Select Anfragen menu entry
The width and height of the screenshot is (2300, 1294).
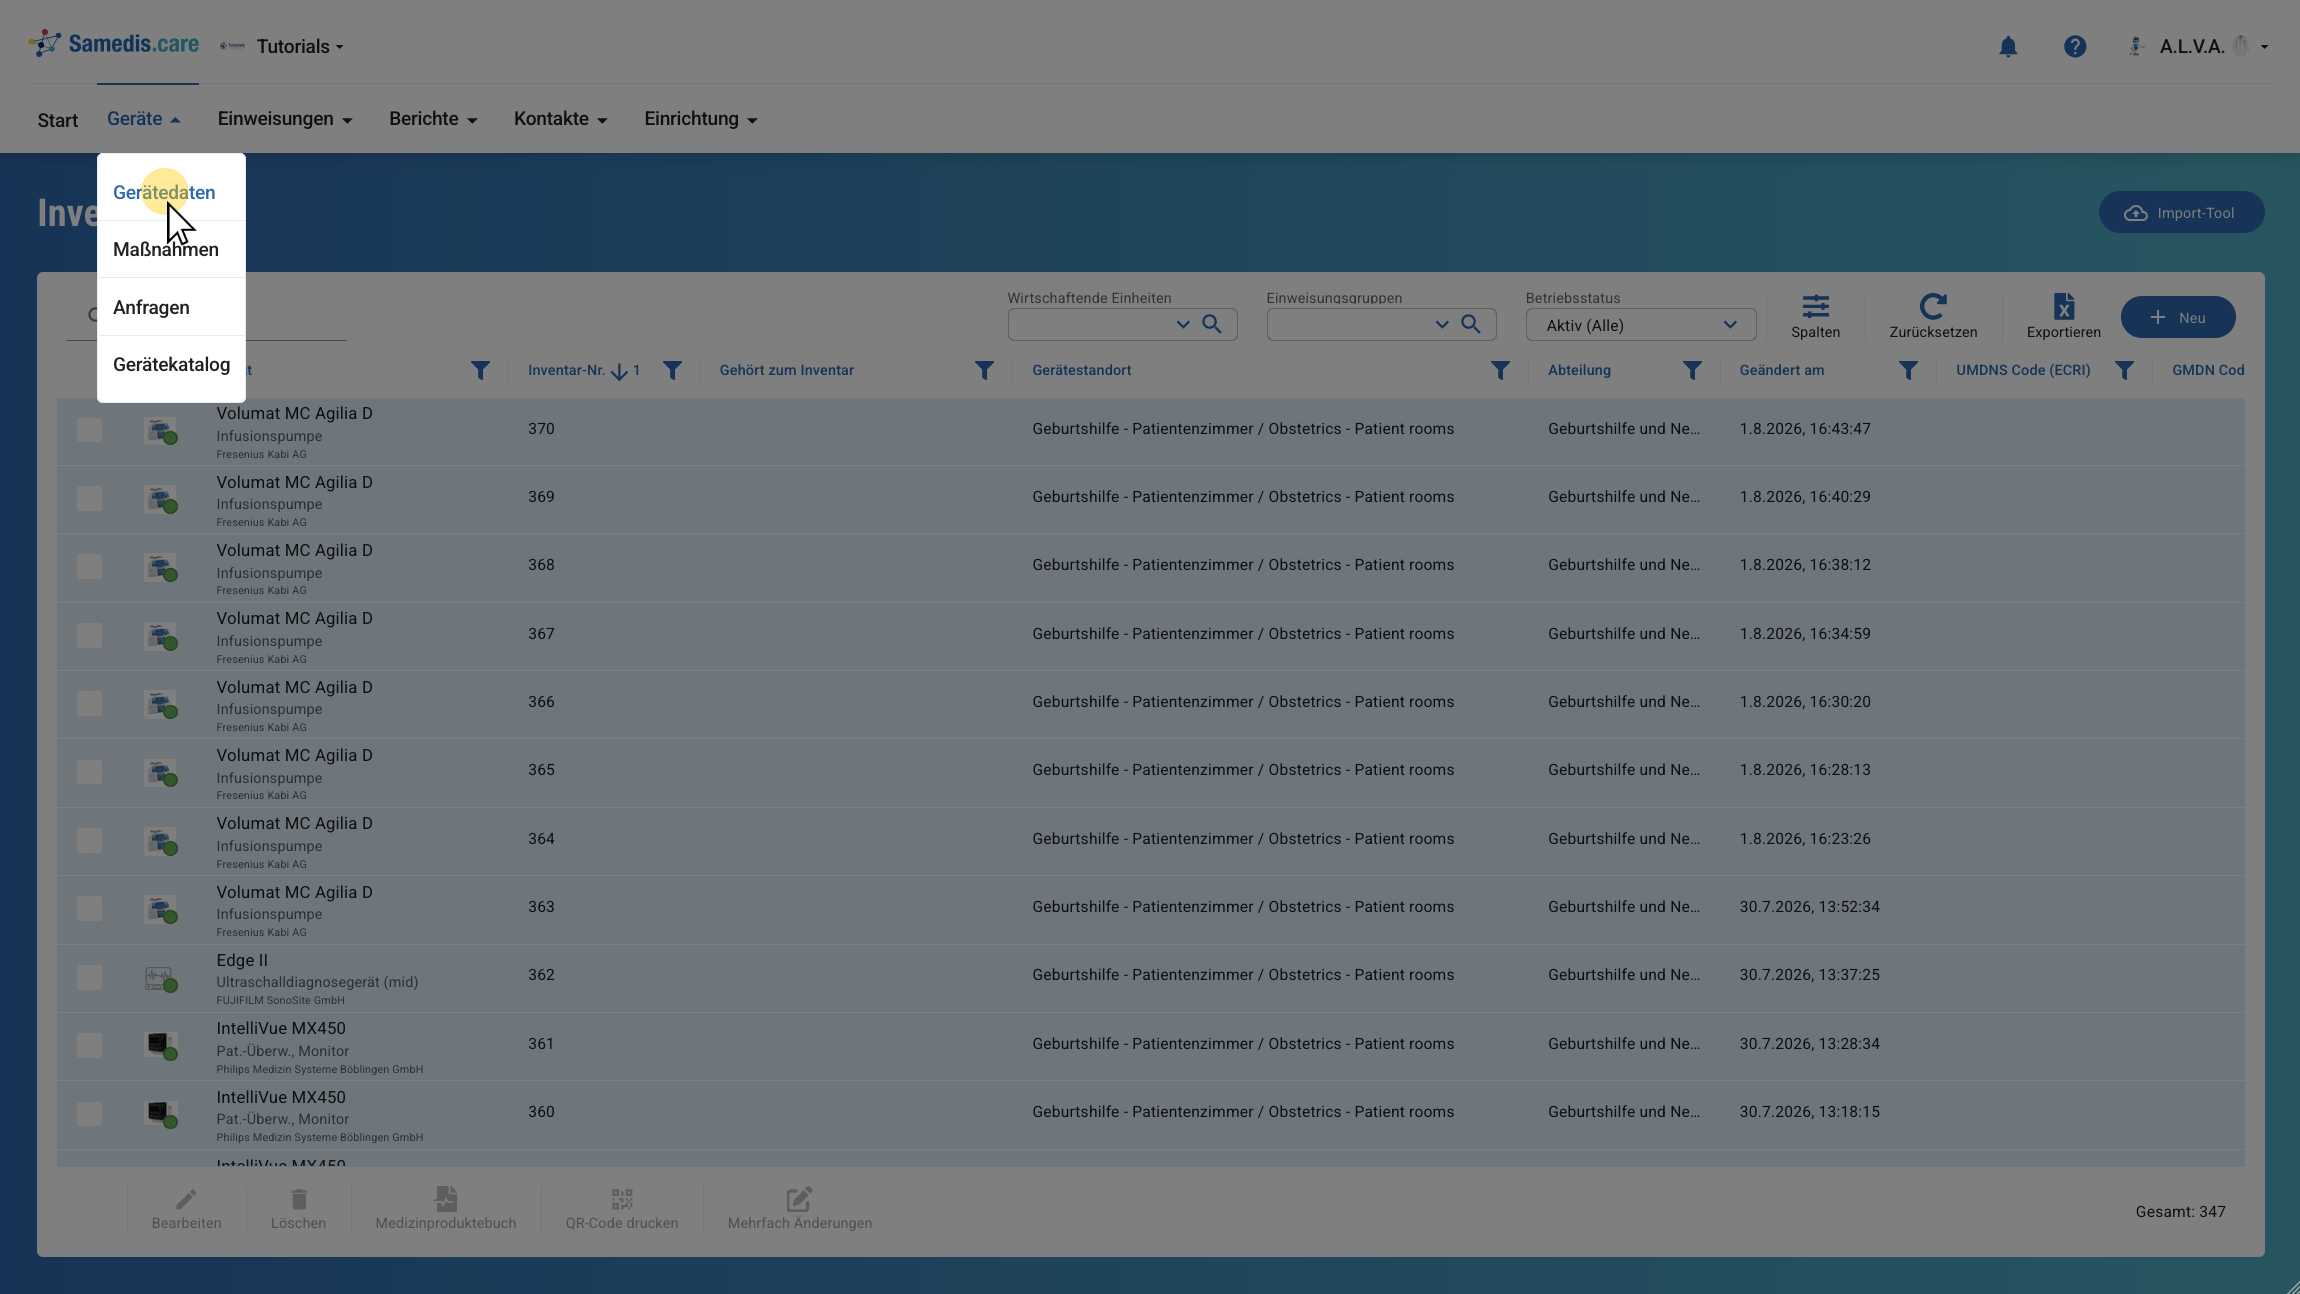click(x=171, y=307)
